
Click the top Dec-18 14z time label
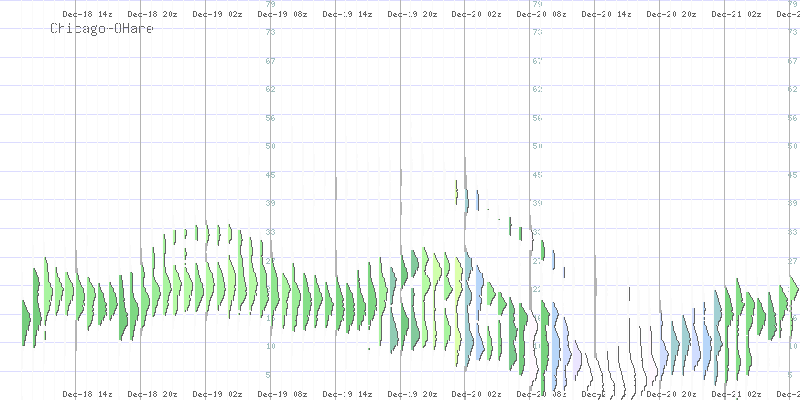pyautogui.click(x=85, y=15)
